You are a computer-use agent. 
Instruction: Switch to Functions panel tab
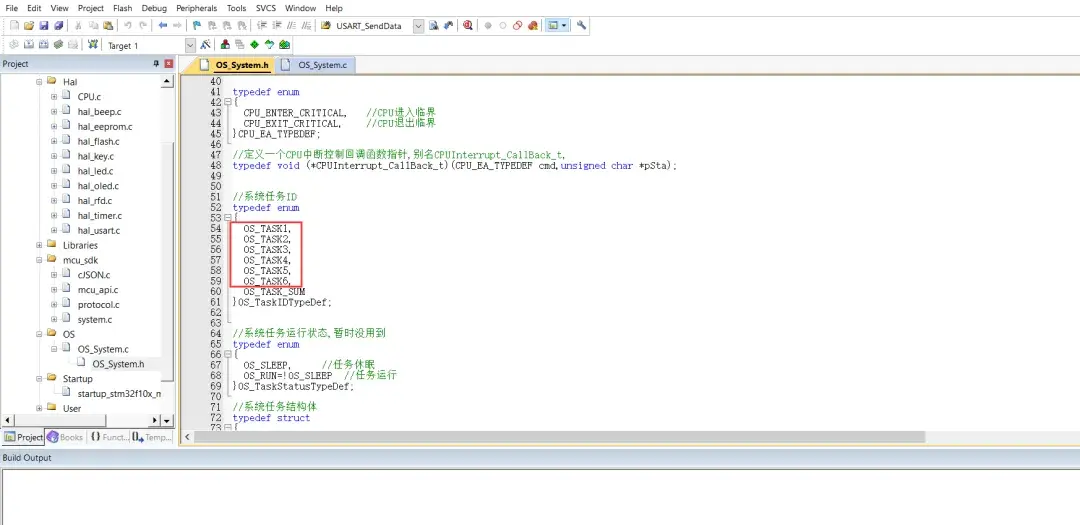pos(109,438)
